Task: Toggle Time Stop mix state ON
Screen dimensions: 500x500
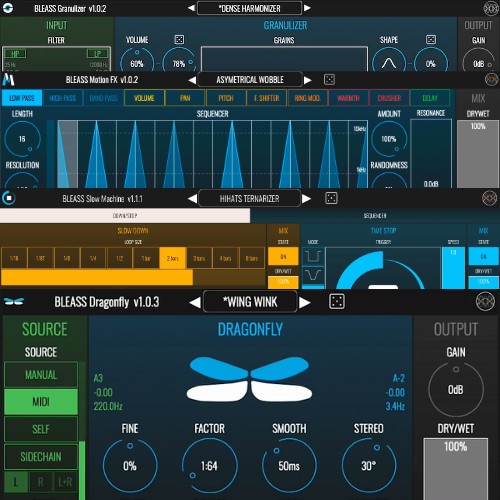Action: 483,256
